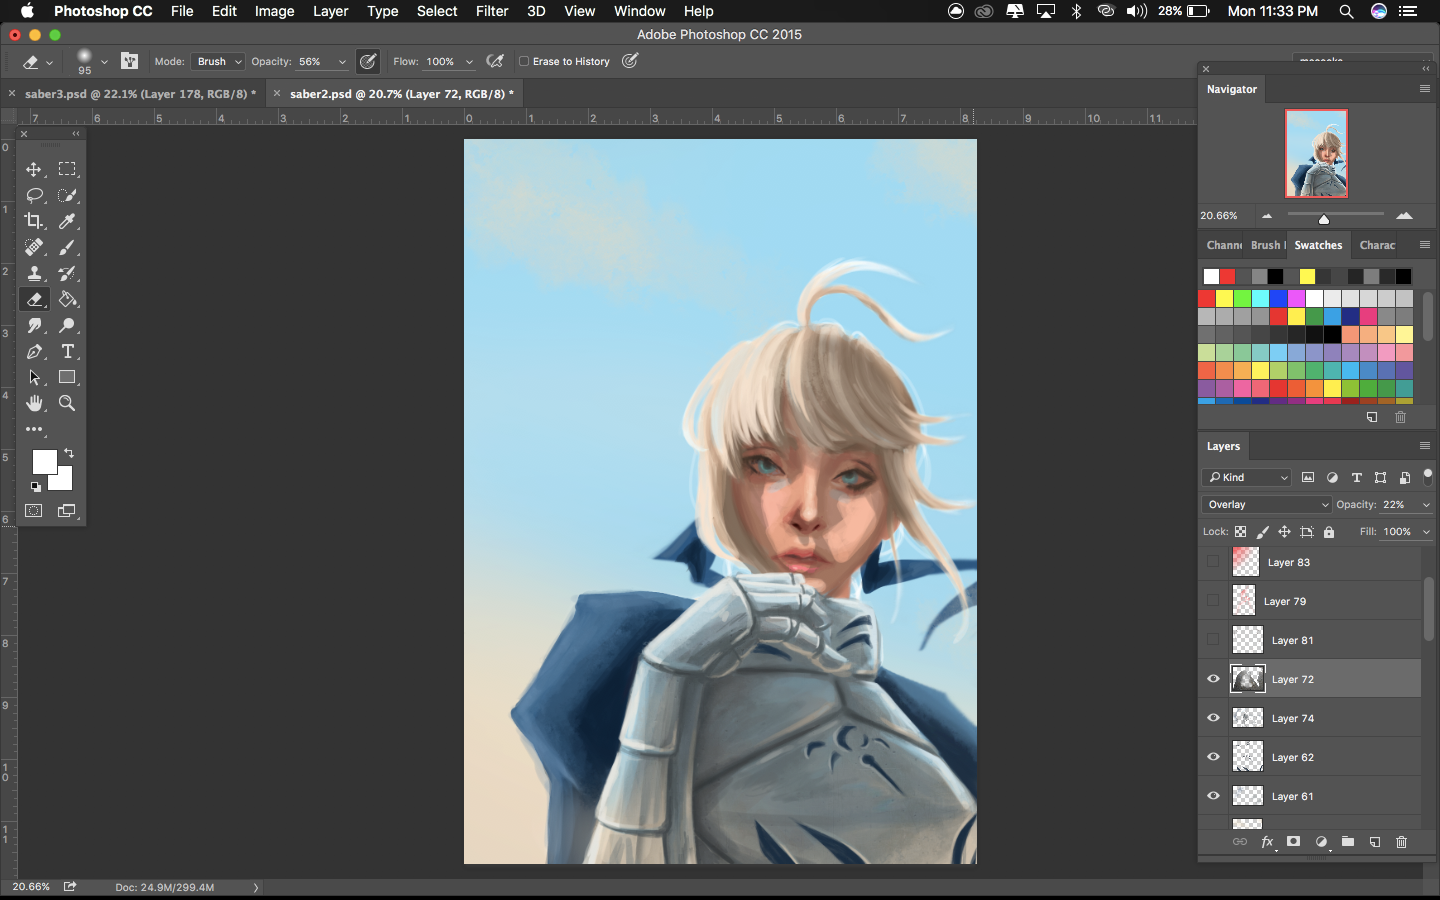Lock transparent pixels for layer

(x=1241, y=532)
